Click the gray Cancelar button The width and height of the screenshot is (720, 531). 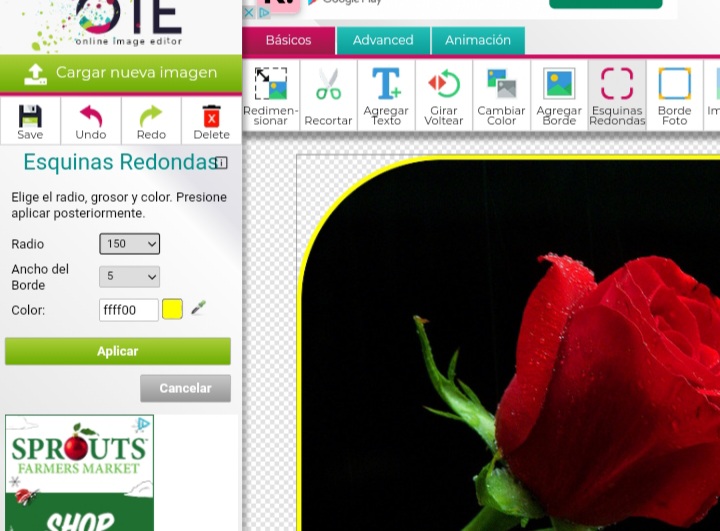click(186, 388)
